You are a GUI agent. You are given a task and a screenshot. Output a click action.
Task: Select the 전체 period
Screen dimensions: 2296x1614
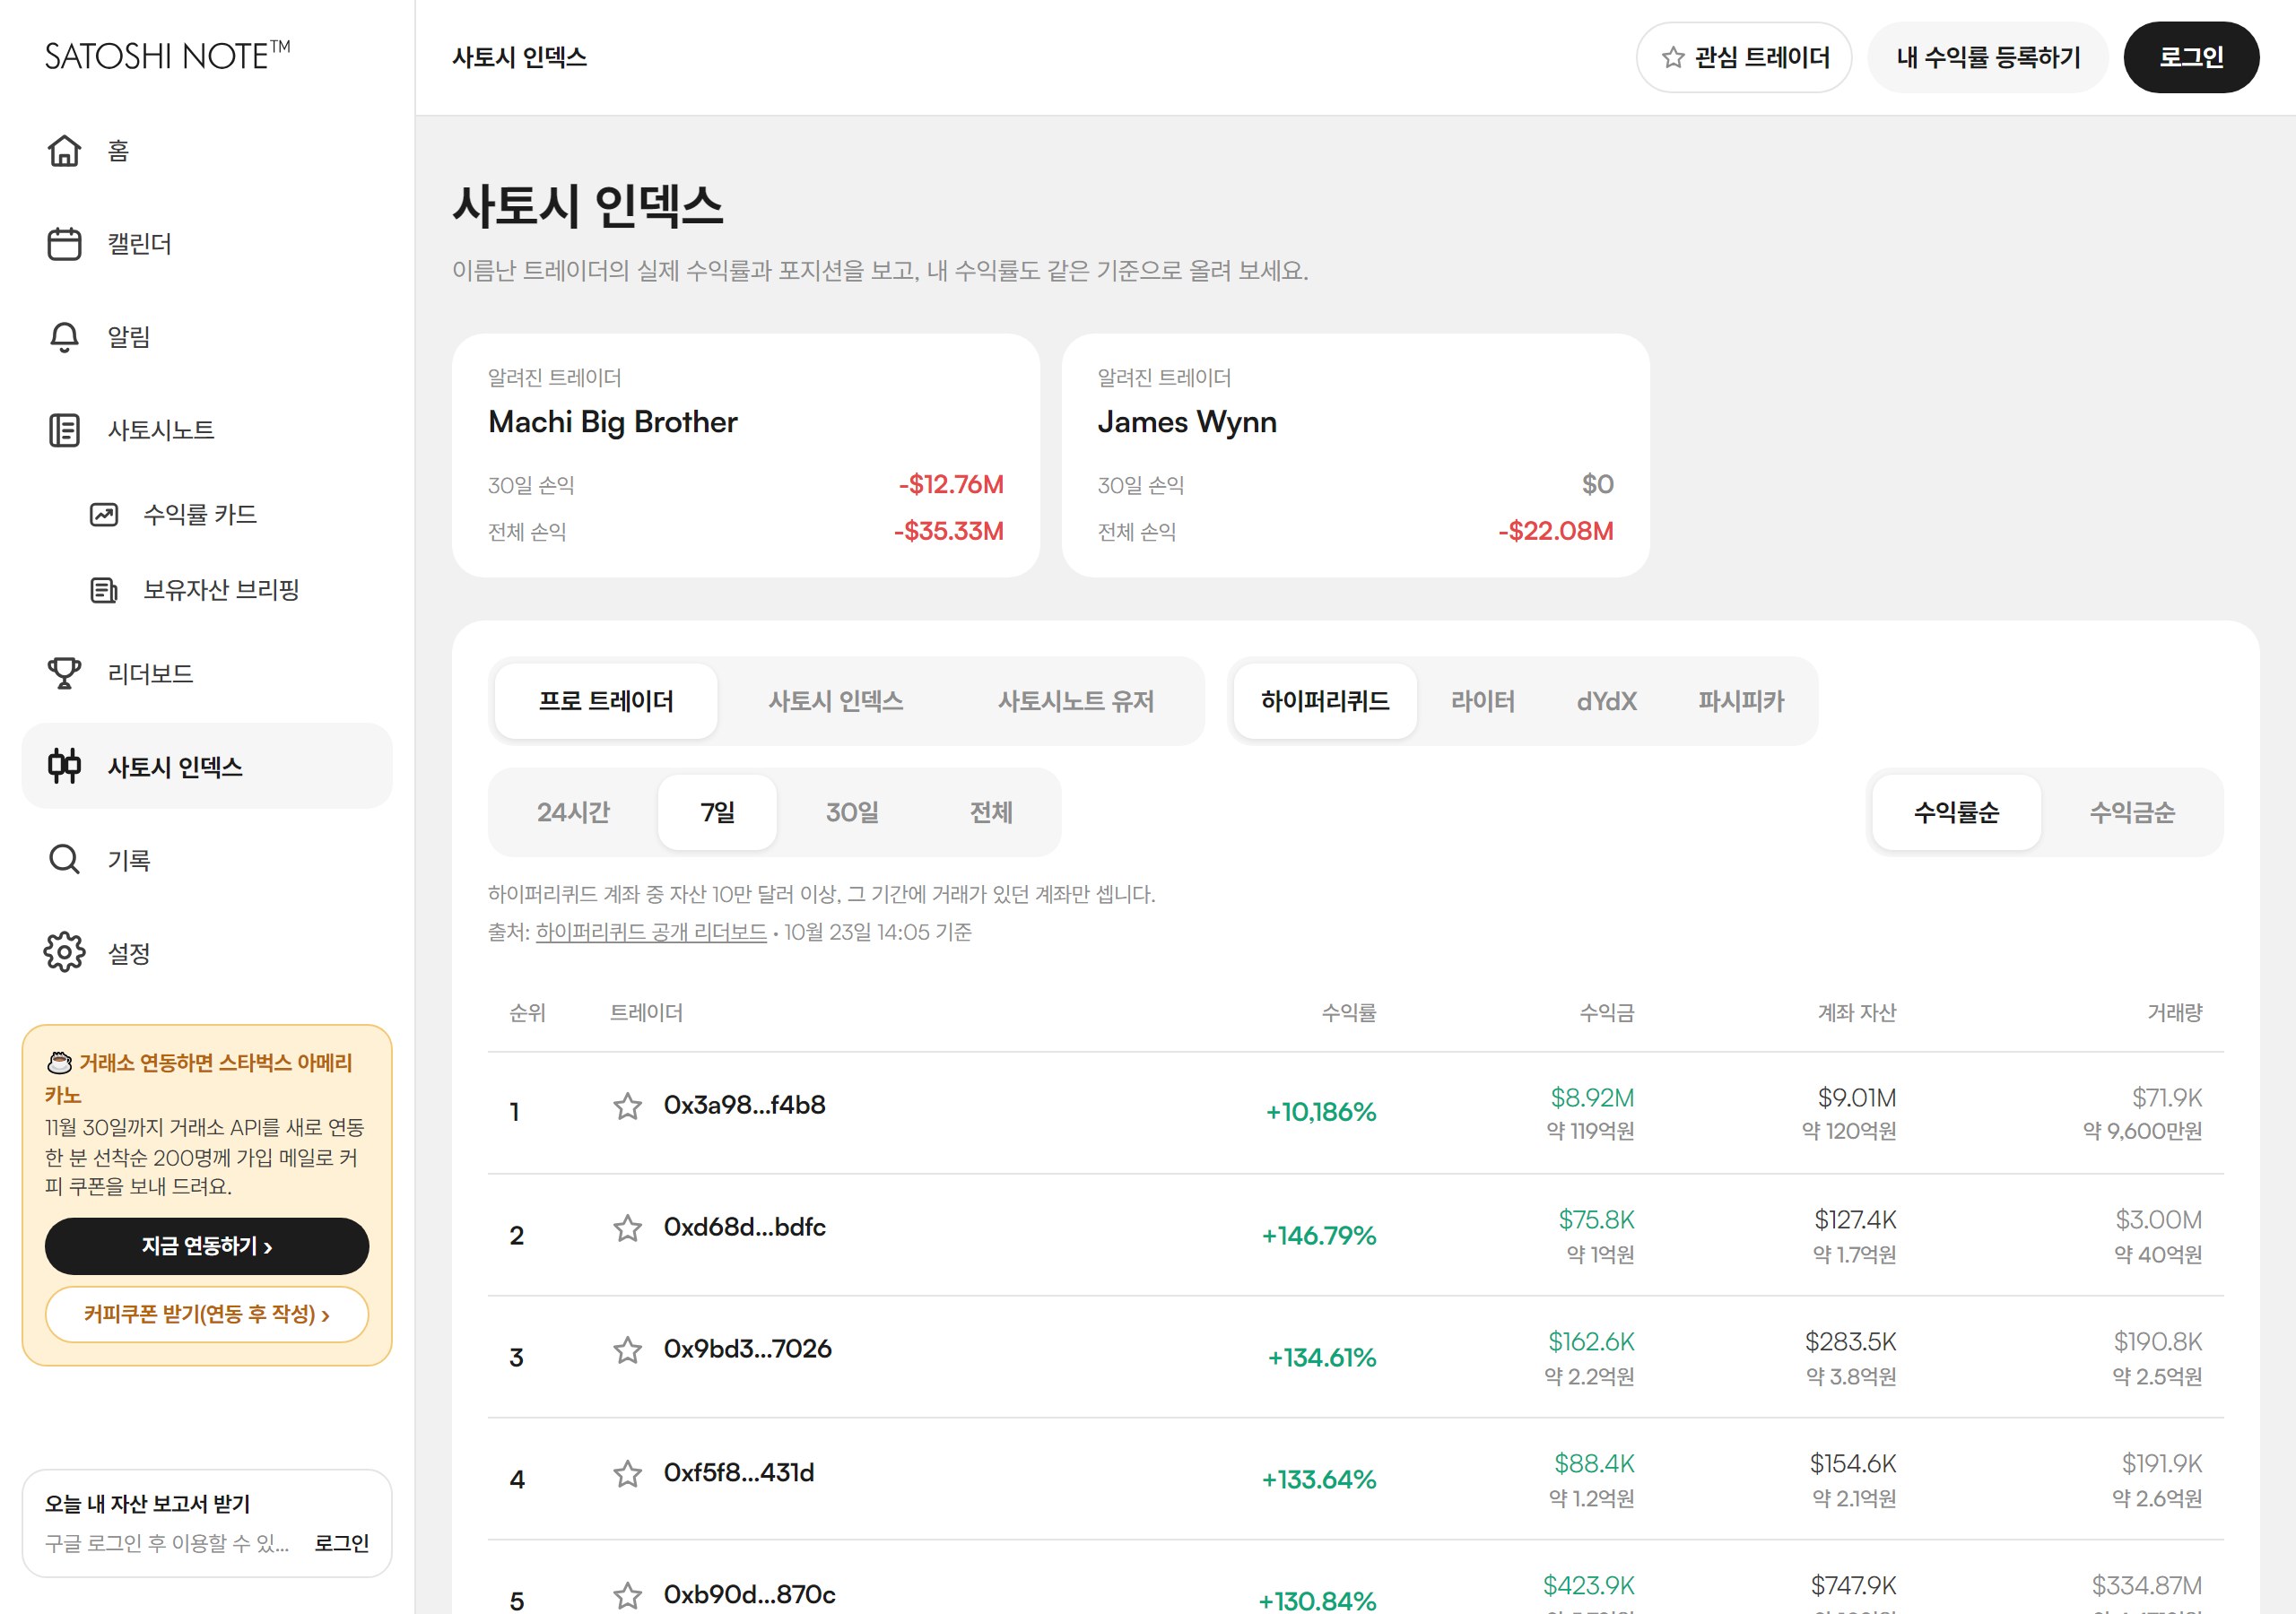pyautogui.click(x=991, y=812)
